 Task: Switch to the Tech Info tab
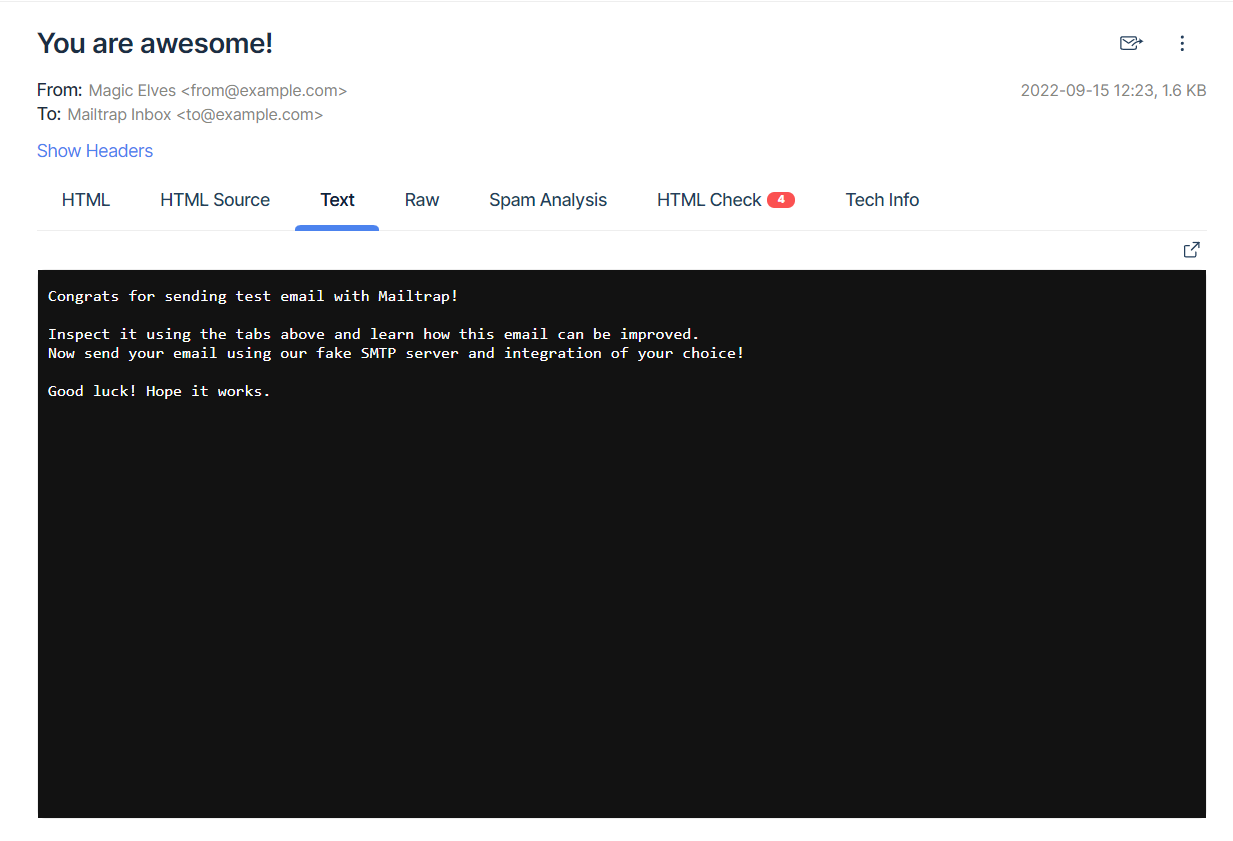tap(882, 200)
